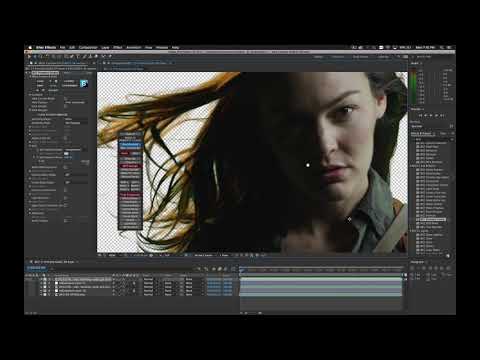
Task: Select the highlighted preset in Effects & Presets list
Action: pyautogui.click(x=433, y=220)
